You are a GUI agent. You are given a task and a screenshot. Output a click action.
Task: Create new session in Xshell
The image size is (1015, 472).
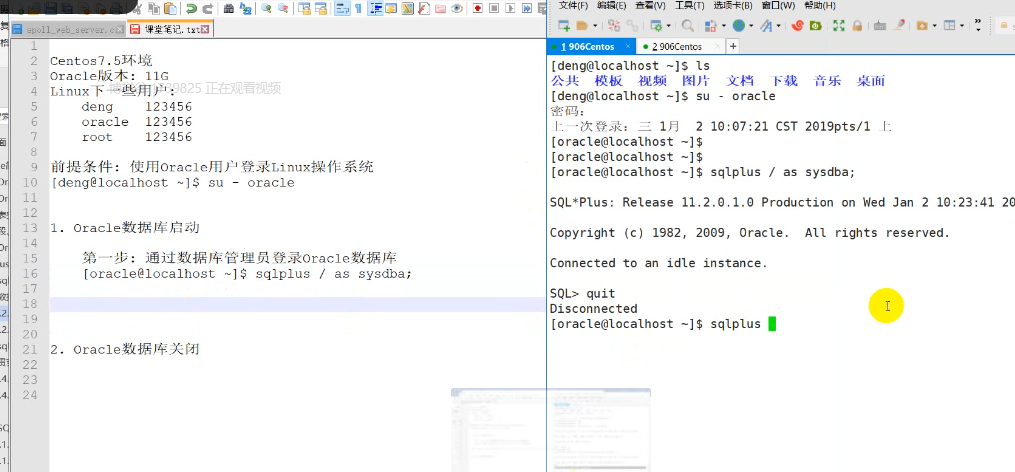click(564, 26)
